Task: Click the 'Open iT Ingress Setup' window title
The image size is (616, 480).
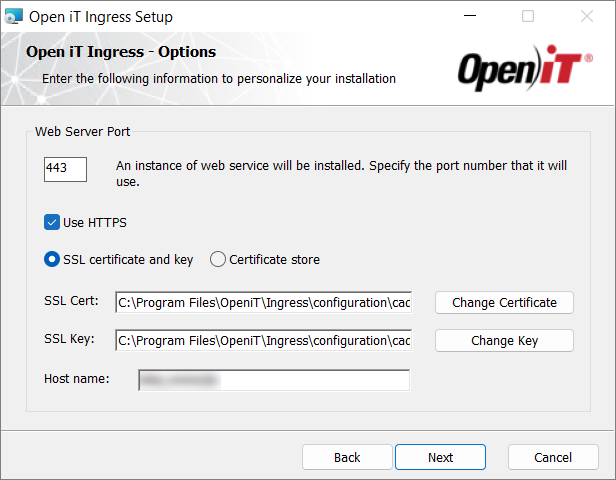Action: pyautogui.click(x=101, y=17)
